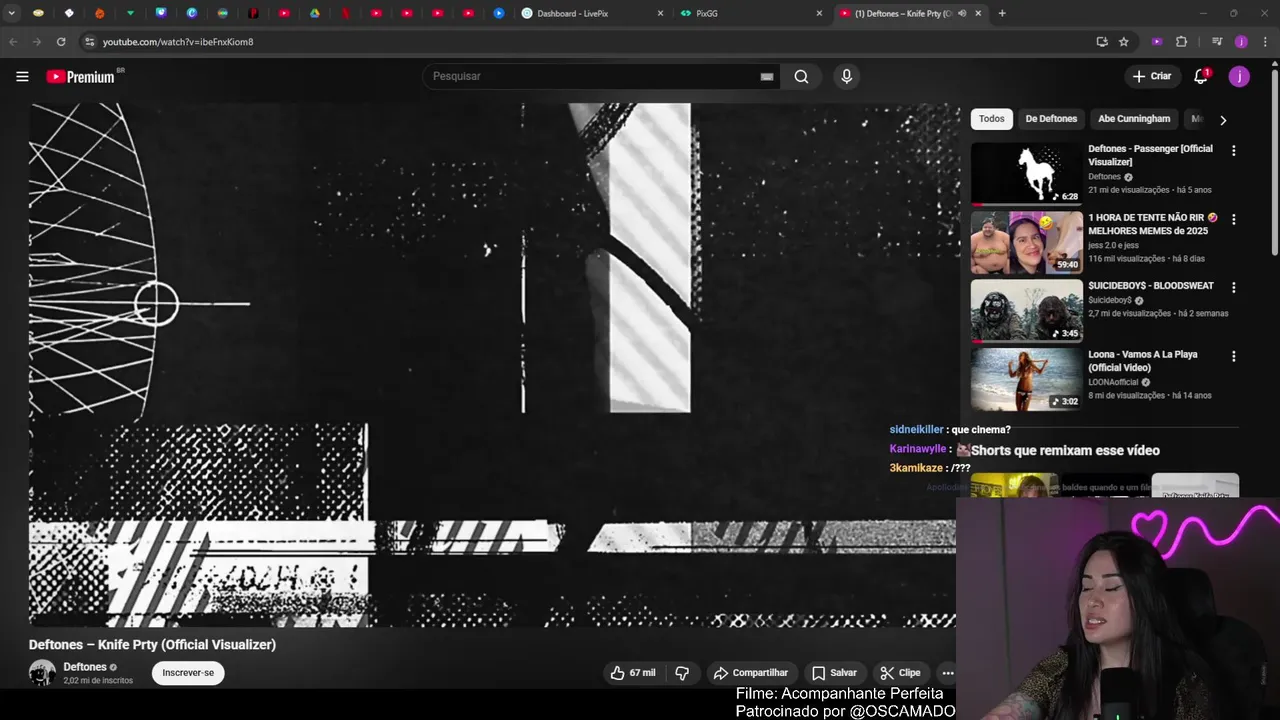Open Loona - Vamos A La Playa title

(x=1143, y=361)
